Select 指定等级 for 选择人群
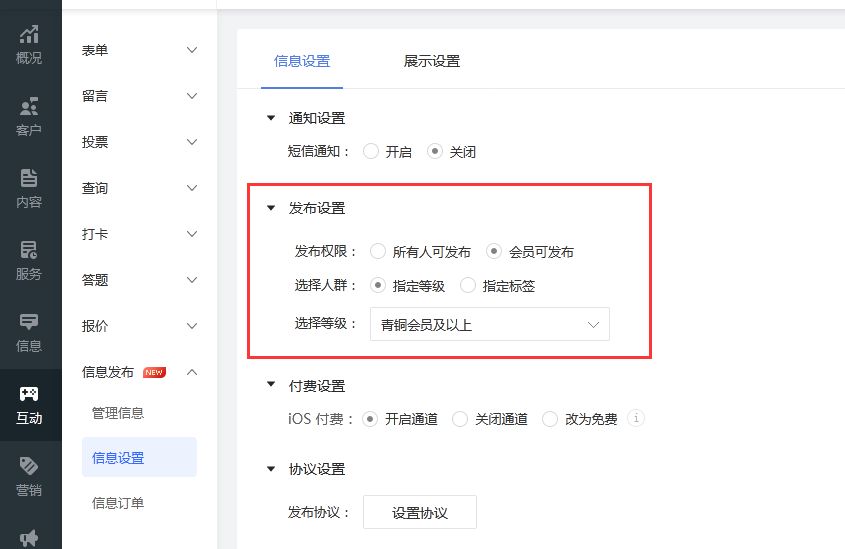The image size is (845, 549). point(378,286)
